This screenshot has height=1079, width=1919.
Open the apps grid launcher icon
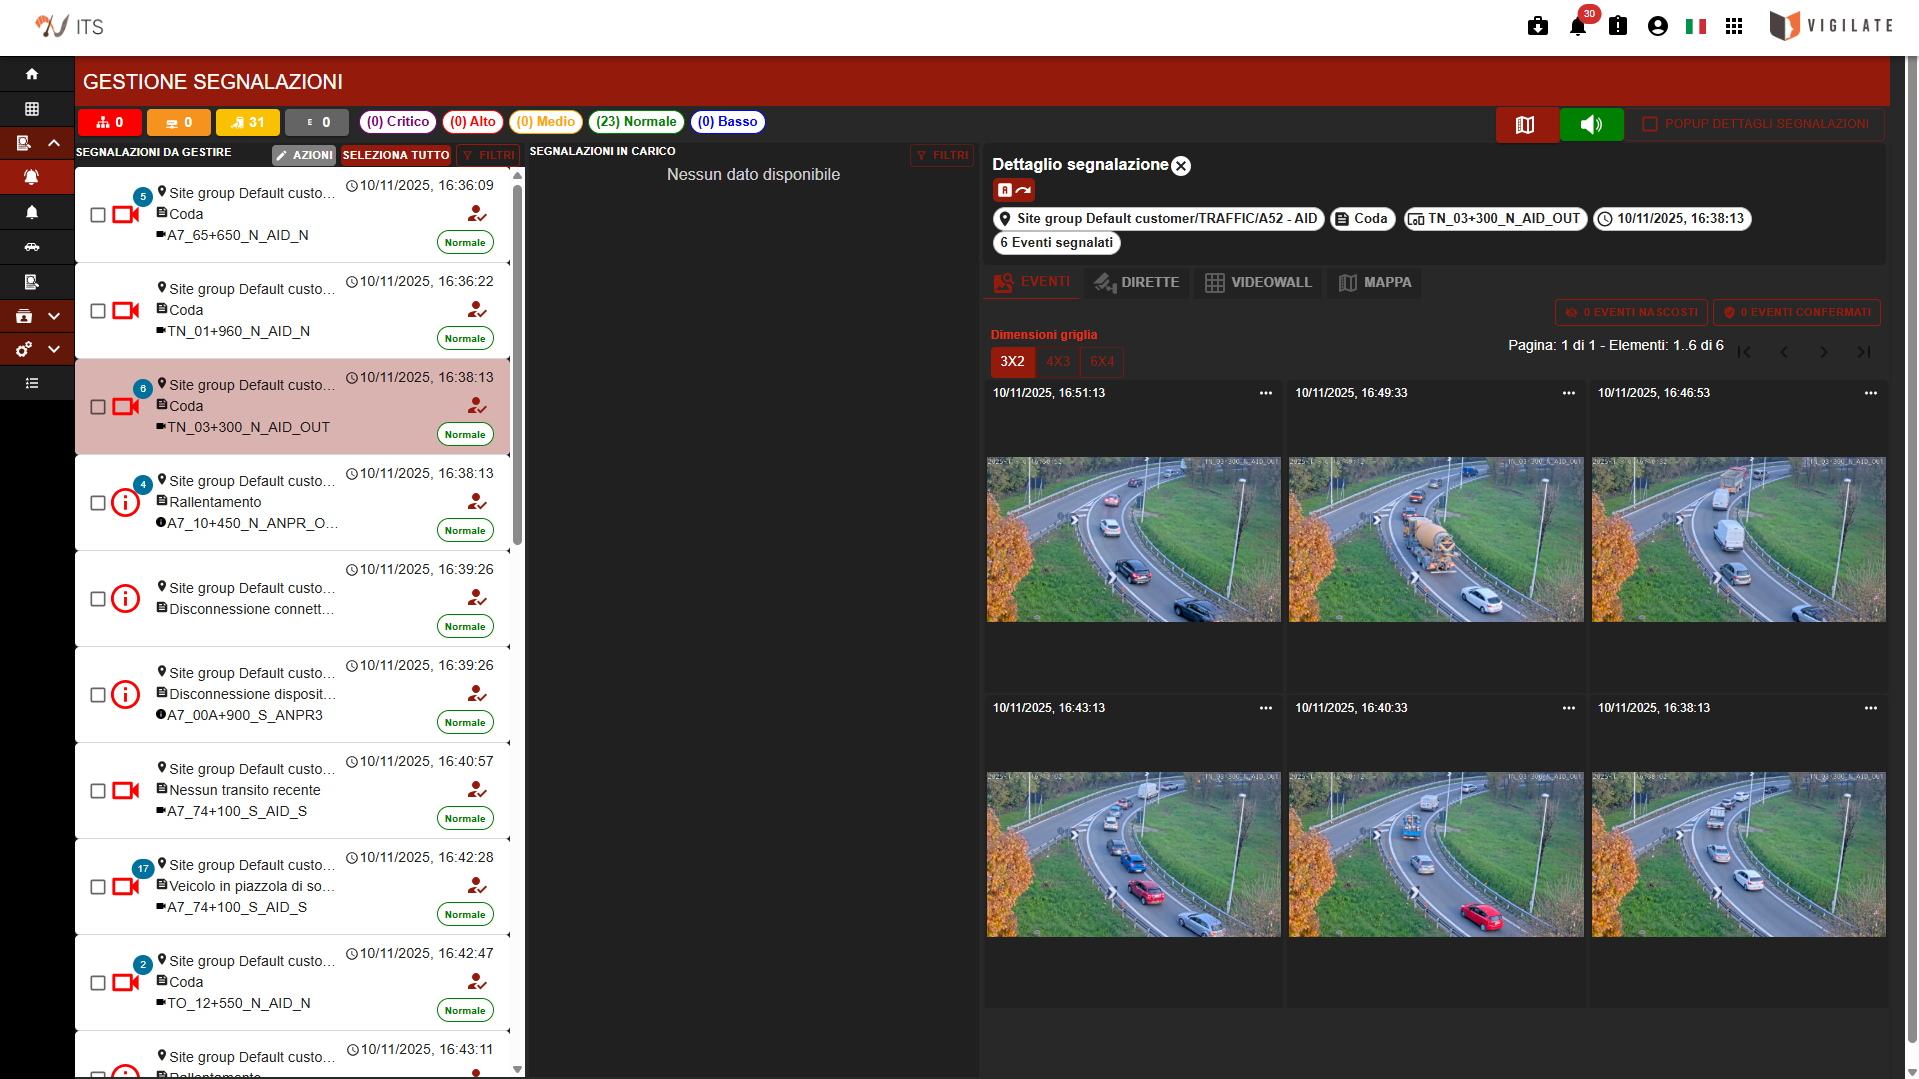pos(1734,27)
